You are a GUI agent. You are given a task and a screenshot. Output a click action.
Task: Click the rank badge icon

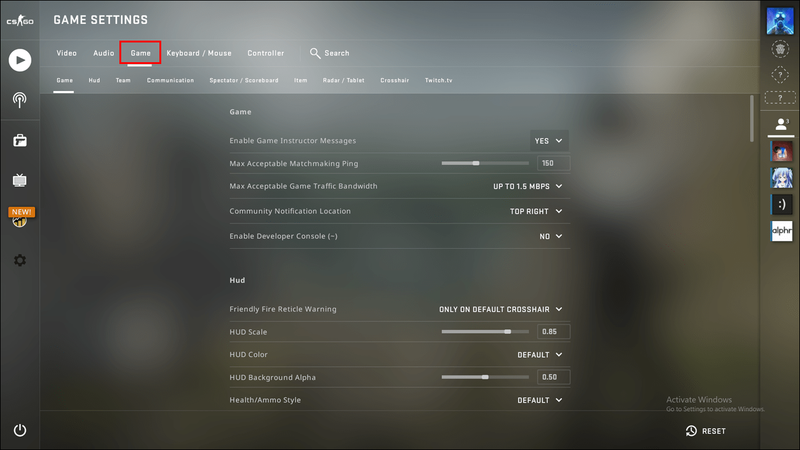780,49
